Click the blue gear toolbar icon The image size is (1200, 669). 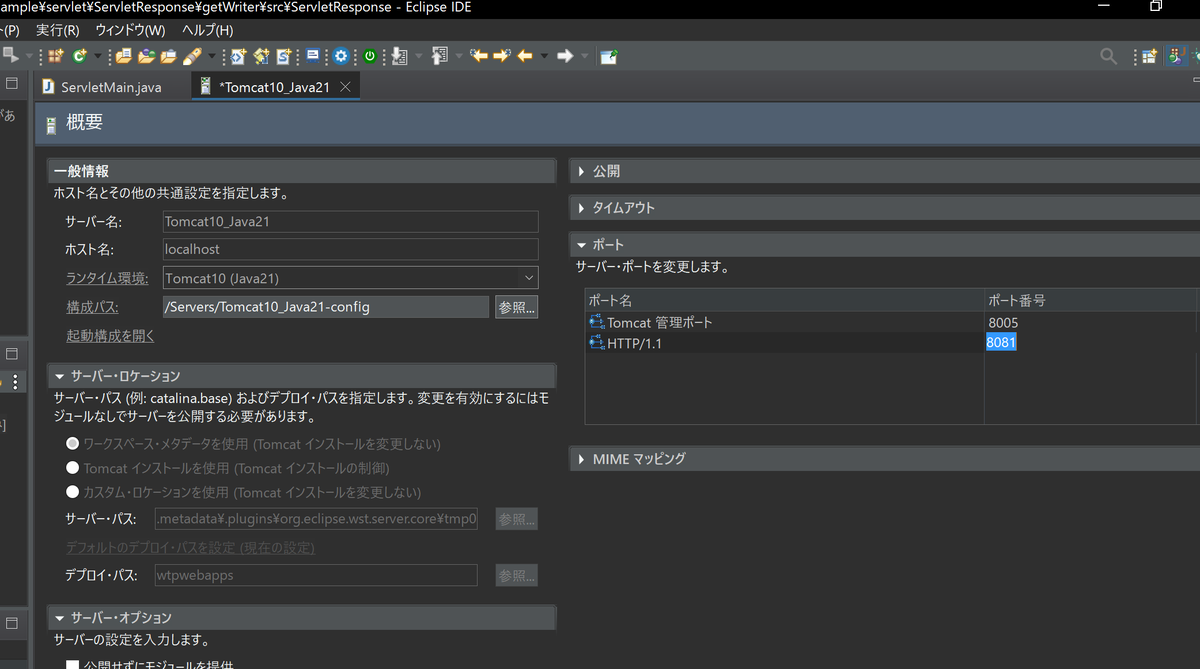341,56
